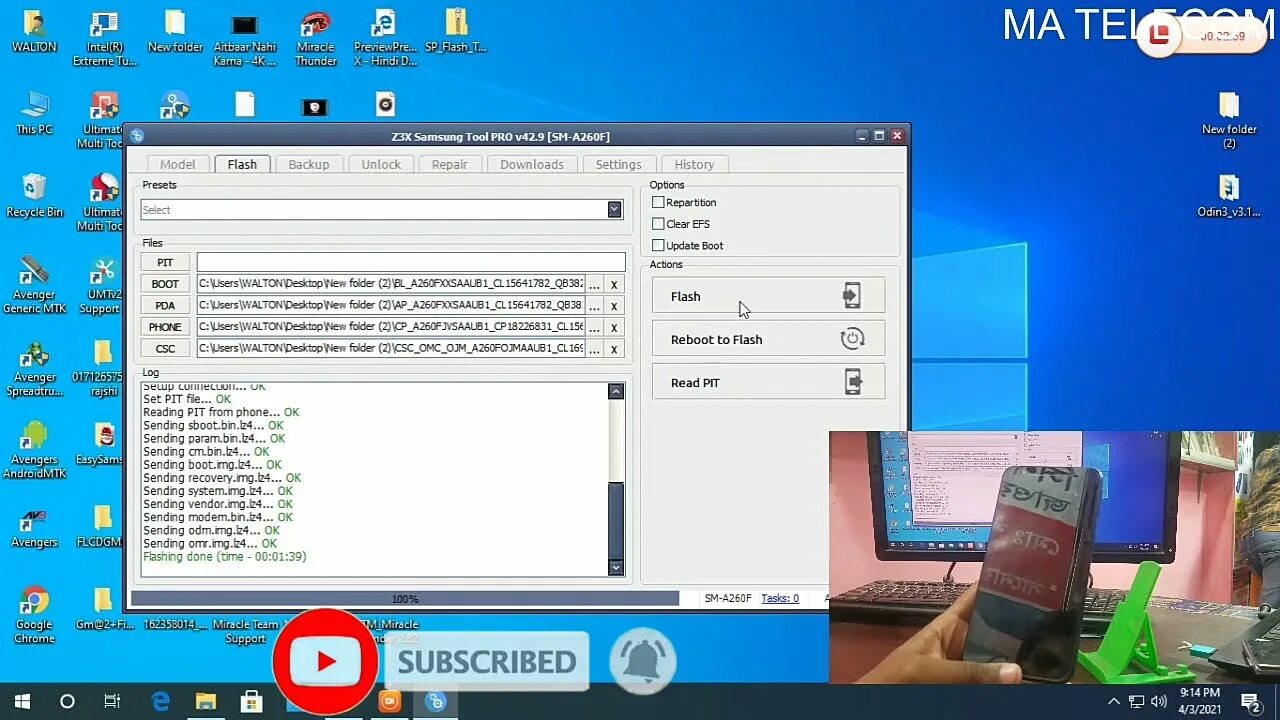1280x720 pixels.
Task: Click the CSC file button
Action: [165, 348]
